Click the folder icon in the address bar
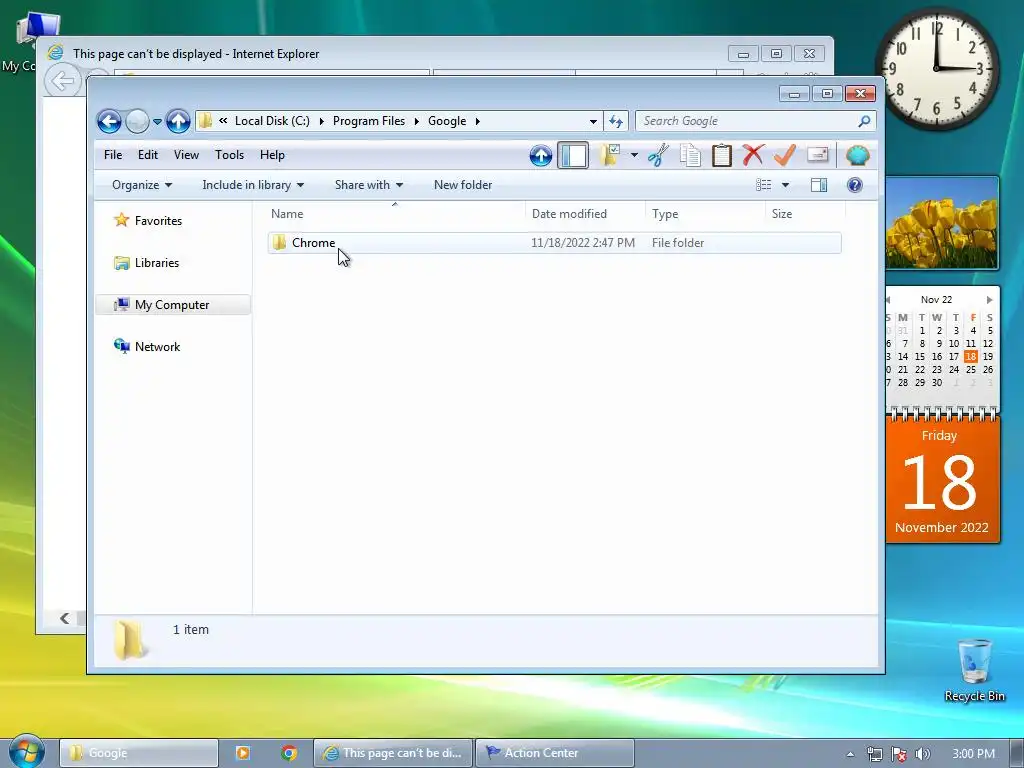This screenshot has height=768, width=1024. click(206, 121)
